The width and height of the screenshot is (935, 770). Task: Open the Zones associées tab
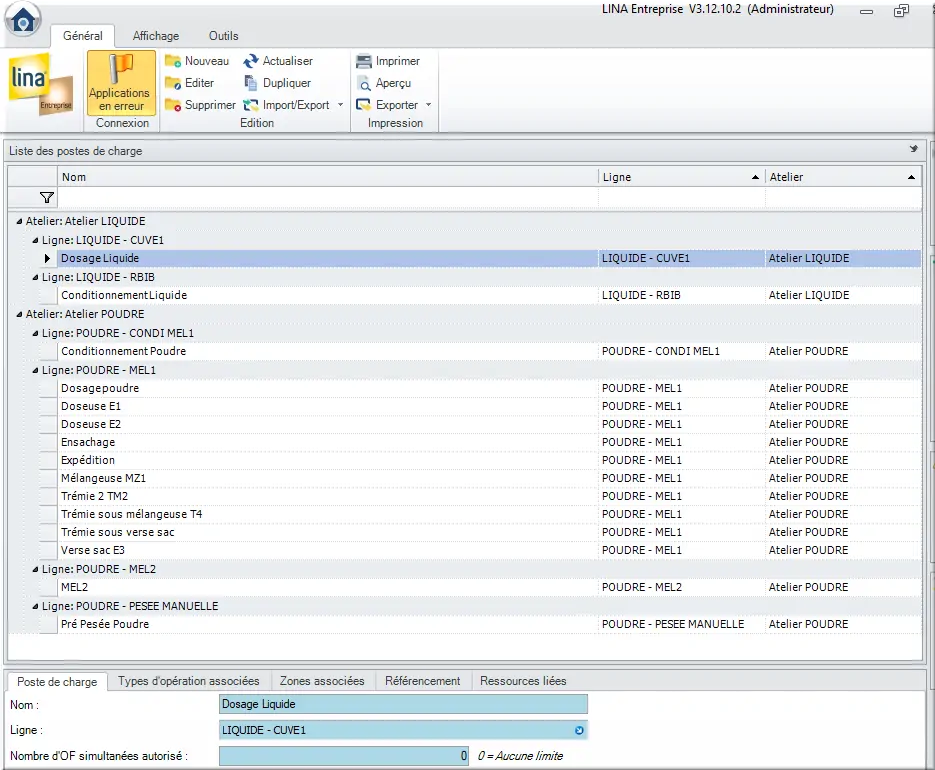[x=322, y=681]
